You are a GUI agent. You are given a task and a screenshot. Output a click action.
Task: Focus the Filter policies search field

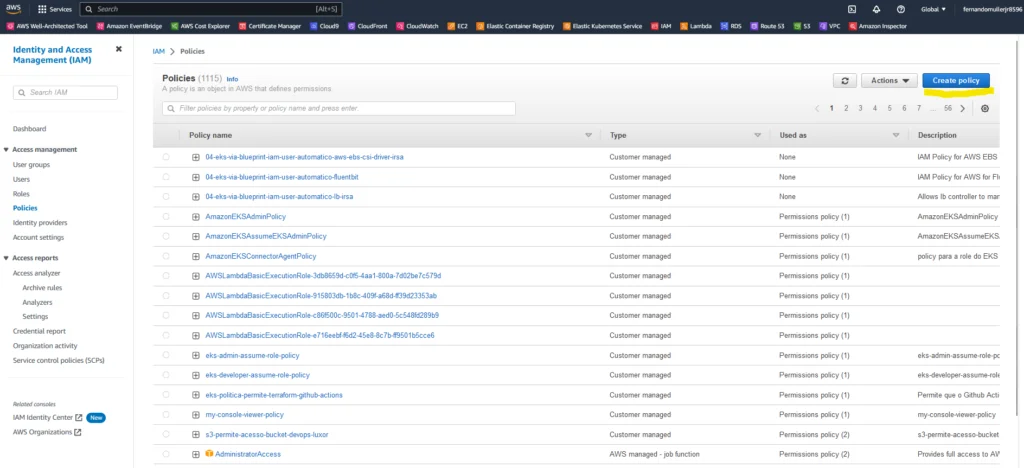[339, 108]
